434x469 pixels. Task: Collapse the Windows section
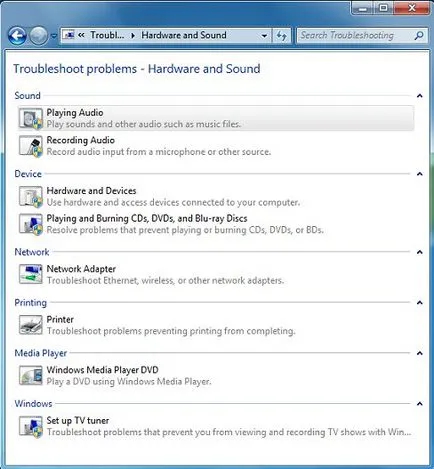(420, 404)
